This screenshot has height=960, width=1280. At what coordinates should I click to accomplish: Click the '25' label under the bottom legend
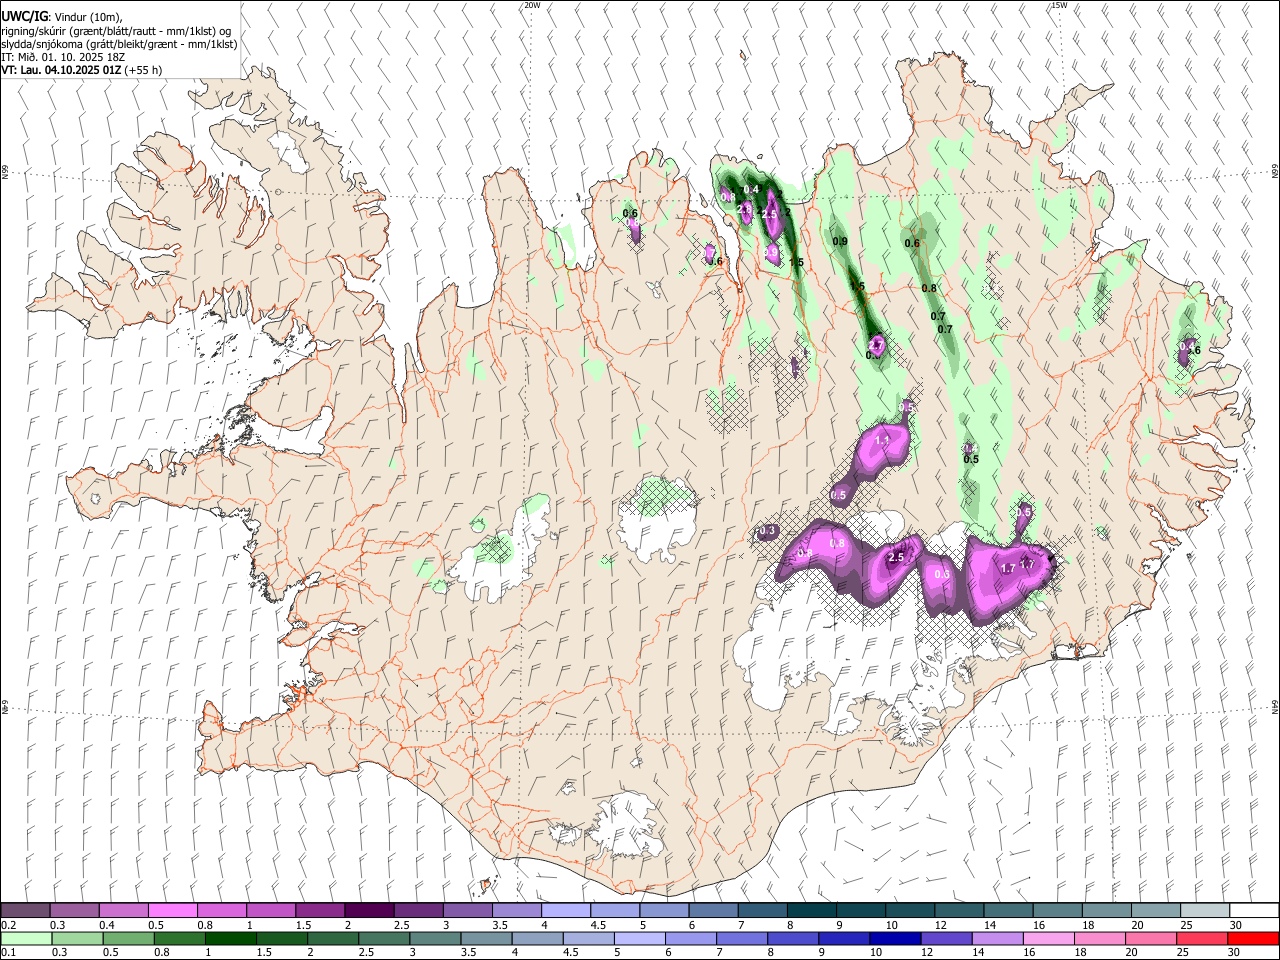click(1185, 953)
